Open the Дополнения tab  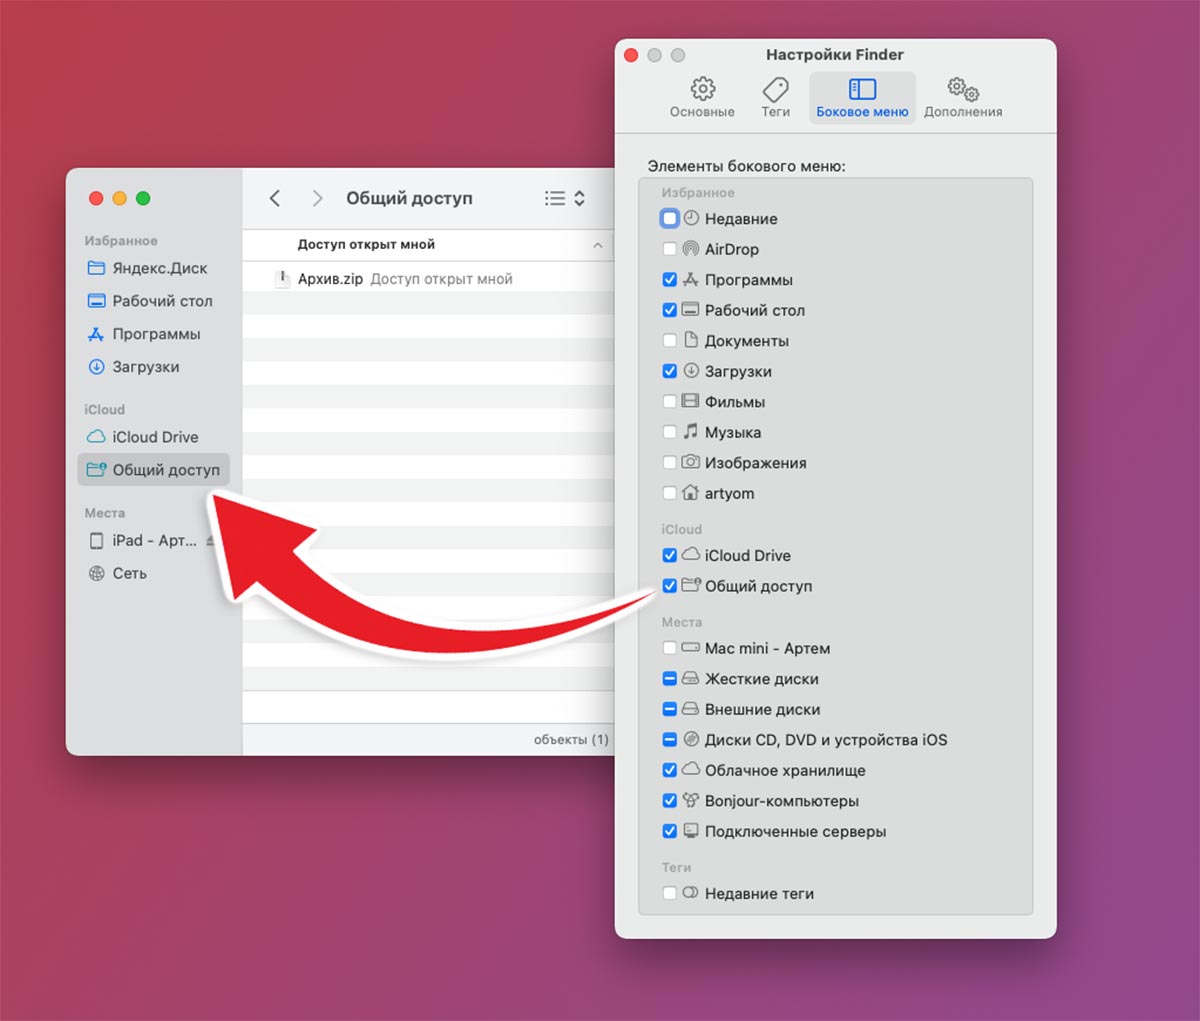(x=963, y=98)
